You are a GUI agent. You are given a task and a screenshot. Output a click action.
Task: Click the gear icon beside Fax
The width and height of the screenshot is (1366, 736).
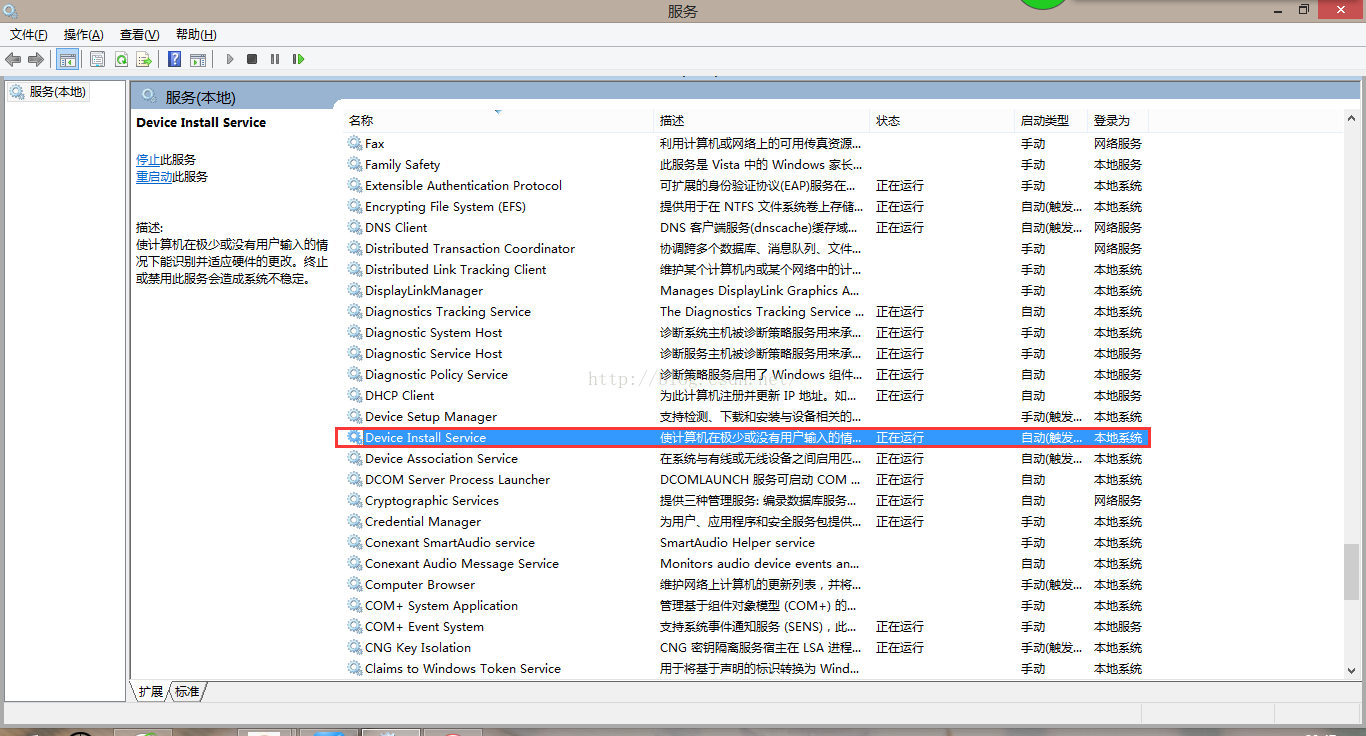click(x=355, y=143)
